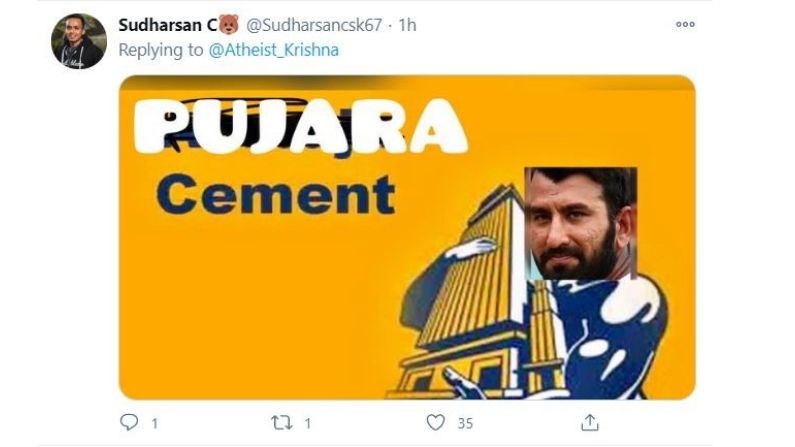Open the 1h timestamp of tweet
This screenshot has width=795, height=447.
pyautogui.click(x=407, y=25)
